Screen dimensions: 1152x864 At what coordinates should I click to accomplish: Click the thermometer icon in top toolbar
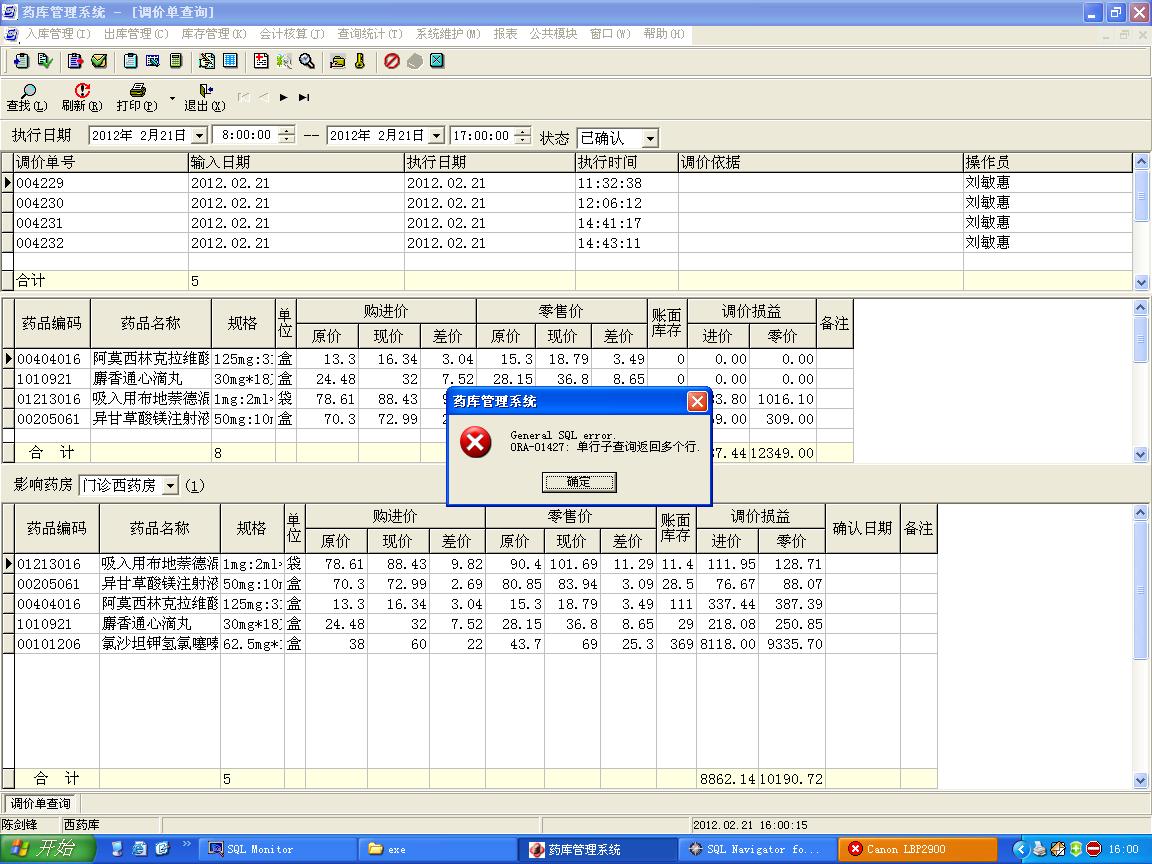[360, 61]
